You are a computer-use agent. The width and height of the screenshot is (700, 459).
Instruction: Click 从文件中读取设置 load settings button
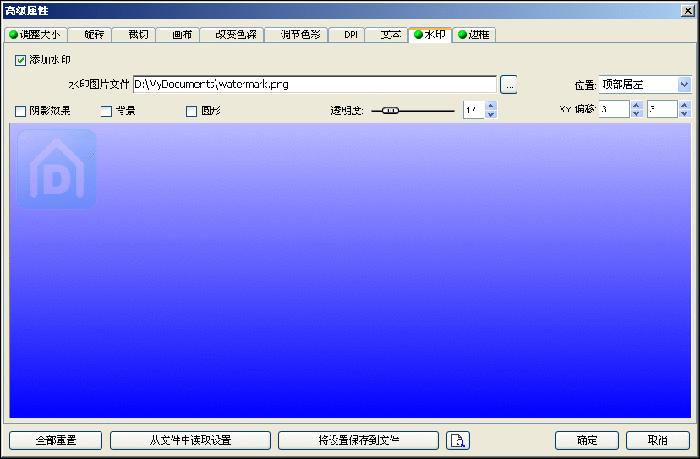click(190, 441)
